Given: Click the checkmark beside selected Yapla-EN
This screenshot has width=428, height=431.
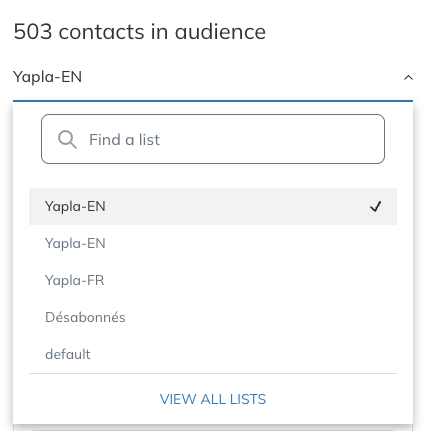Looking at the screenshot, I should click(x=375, y=207).
